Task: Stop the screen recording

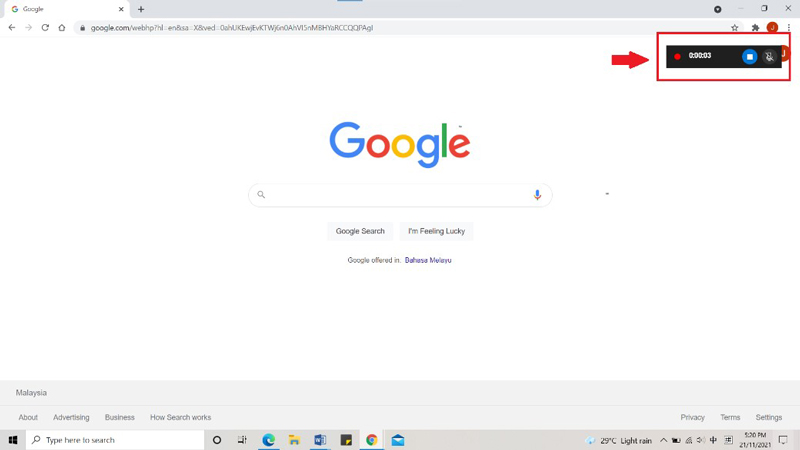Action: [749, 57]
